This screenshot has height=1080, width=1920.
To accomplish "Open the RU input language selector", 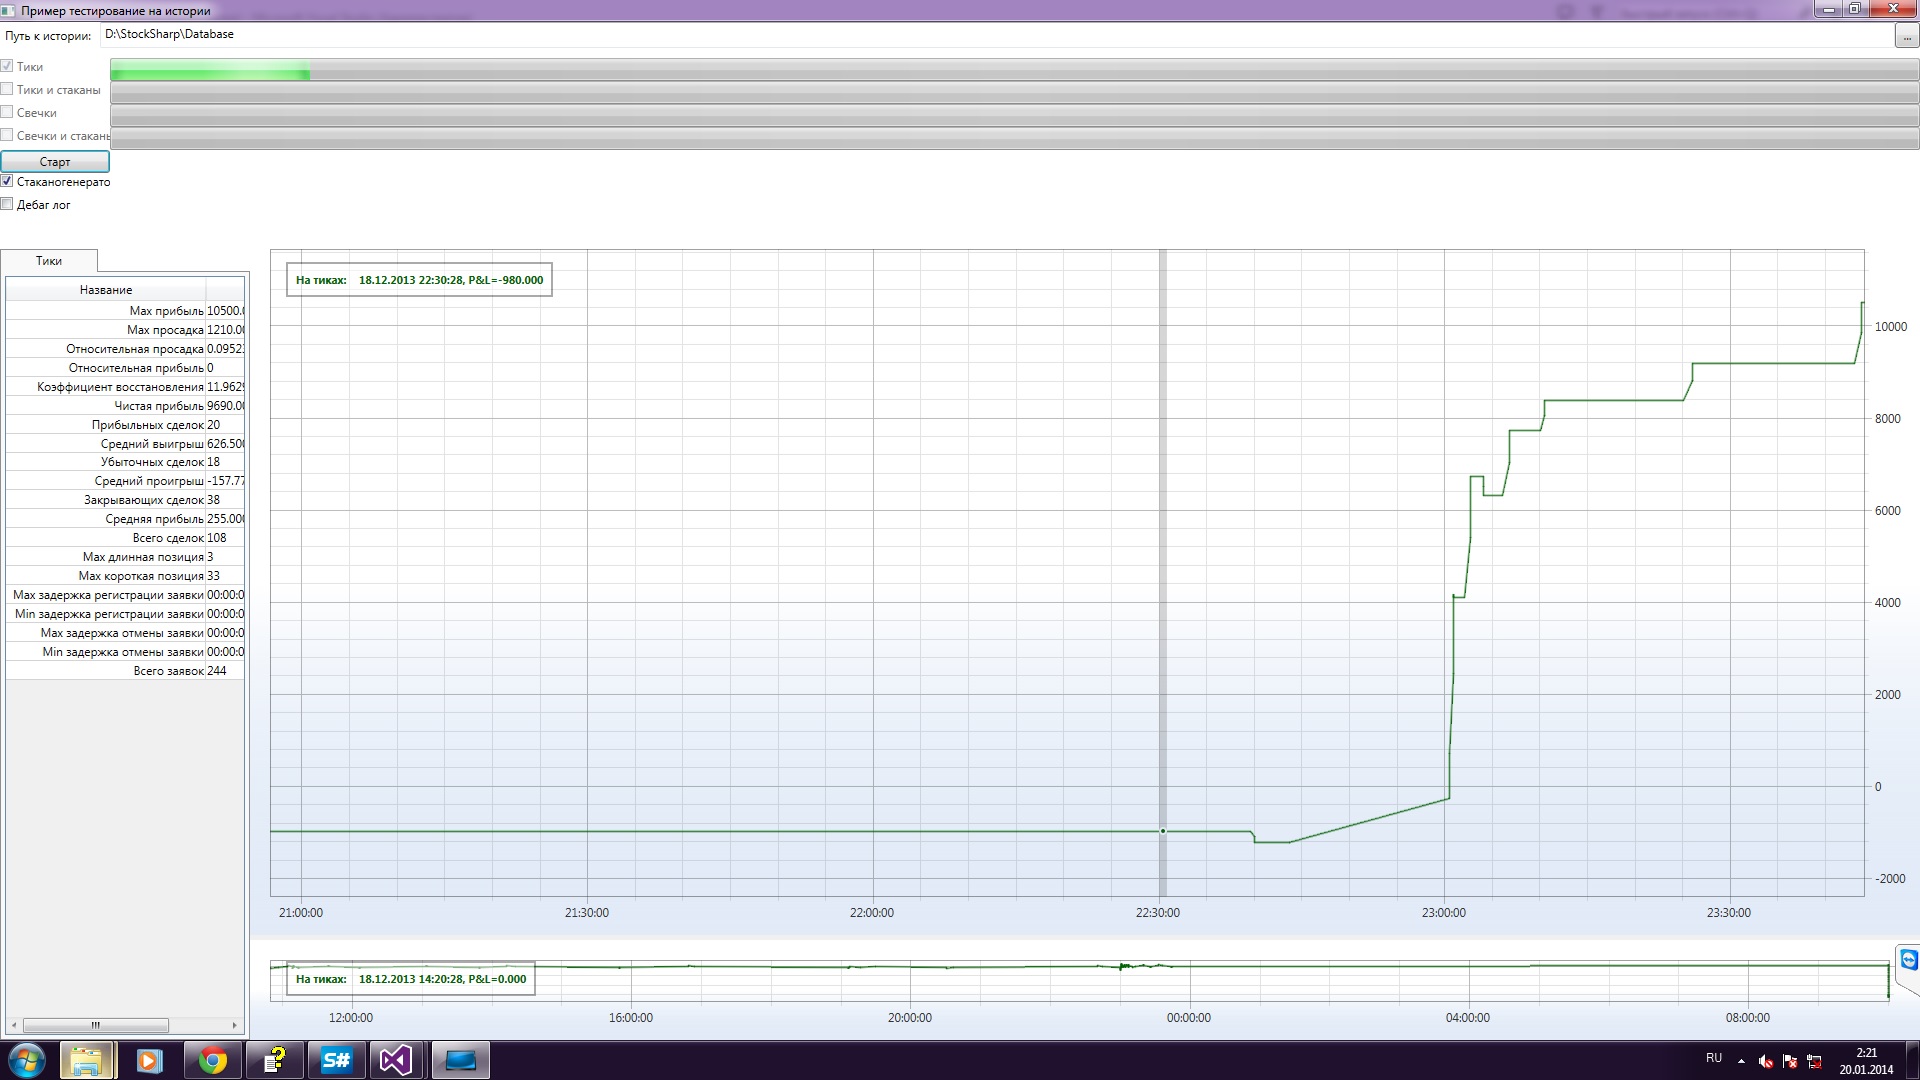I will point(1714,1058).
